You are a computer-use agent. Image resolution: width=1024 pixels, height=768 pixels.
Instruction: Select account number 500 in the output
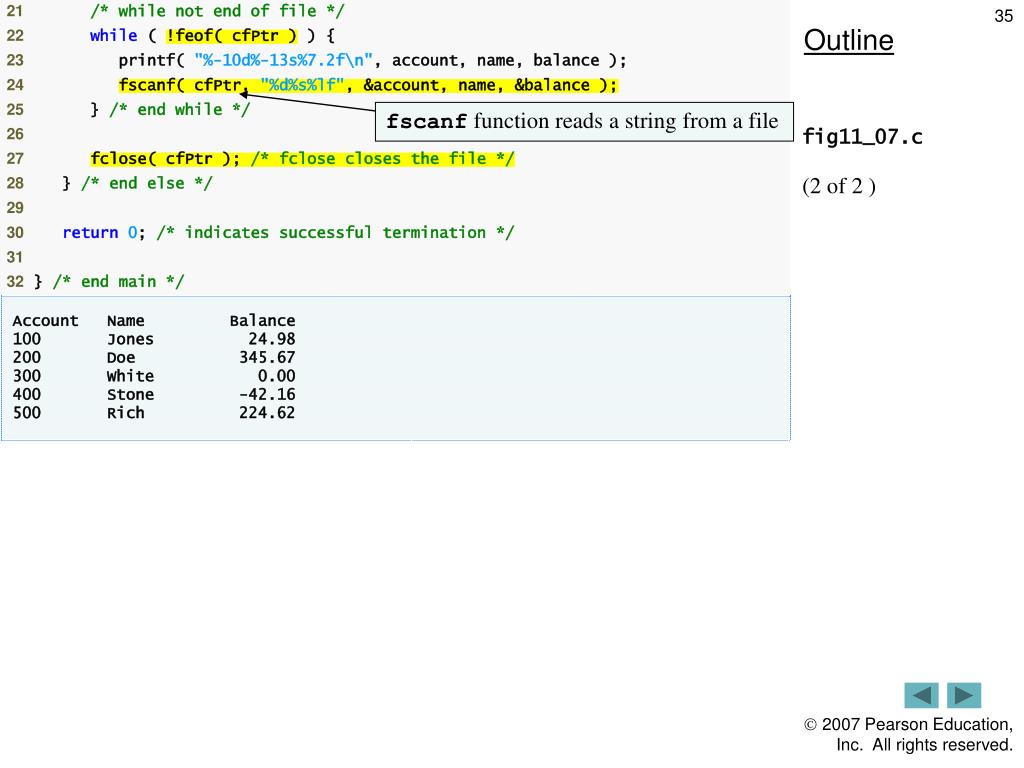[x=28, y=413]
